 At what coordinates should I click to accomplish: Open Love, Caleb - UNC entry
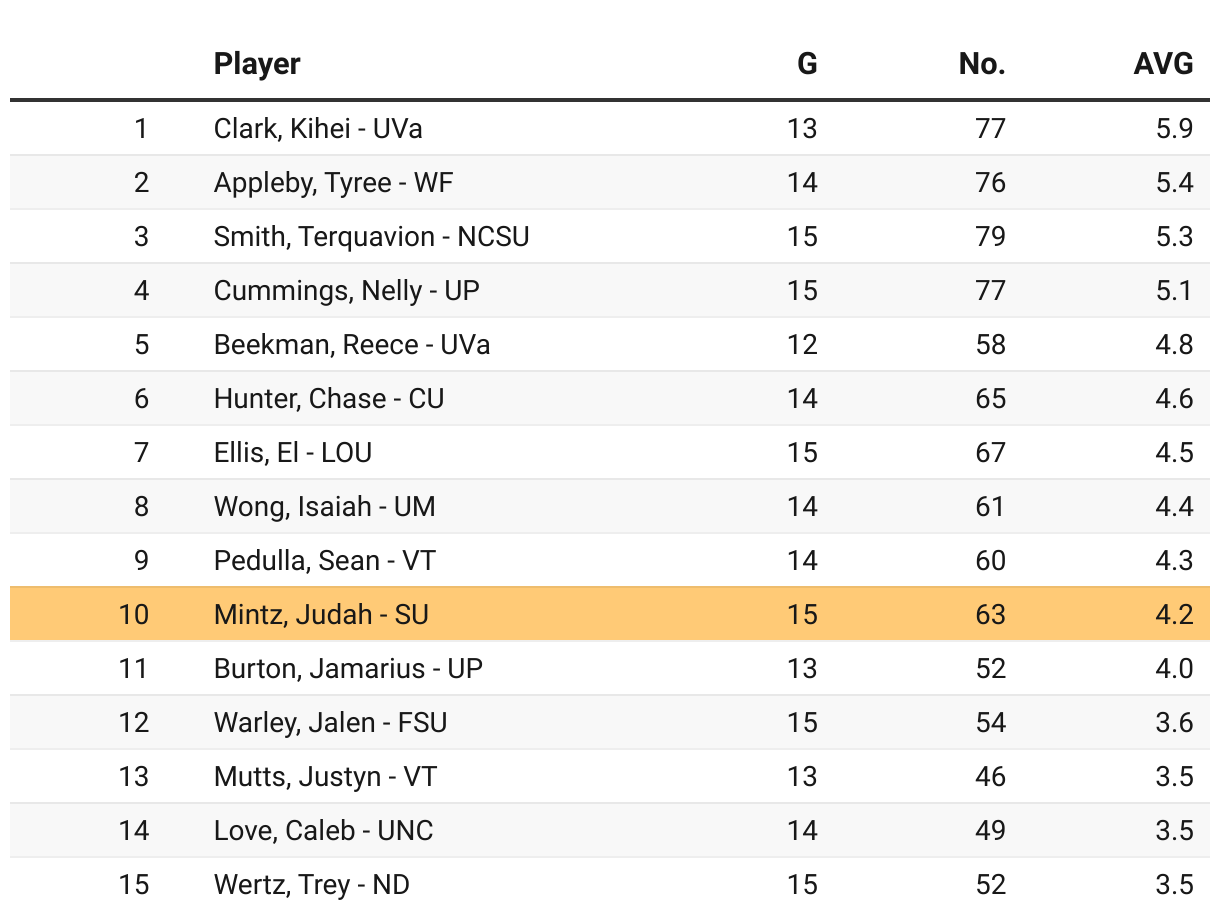[323, 830]
